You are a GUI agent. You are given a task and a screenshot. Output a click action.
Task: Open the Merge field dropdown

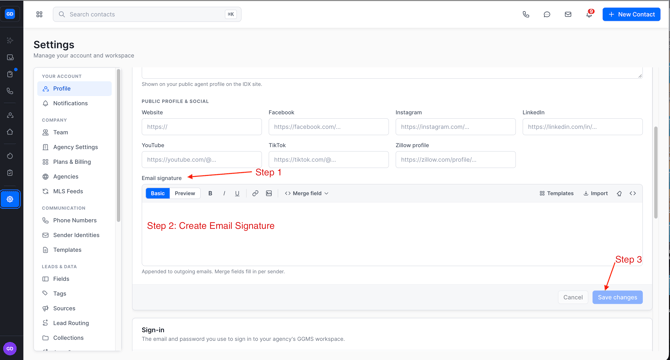click(306, 193)
